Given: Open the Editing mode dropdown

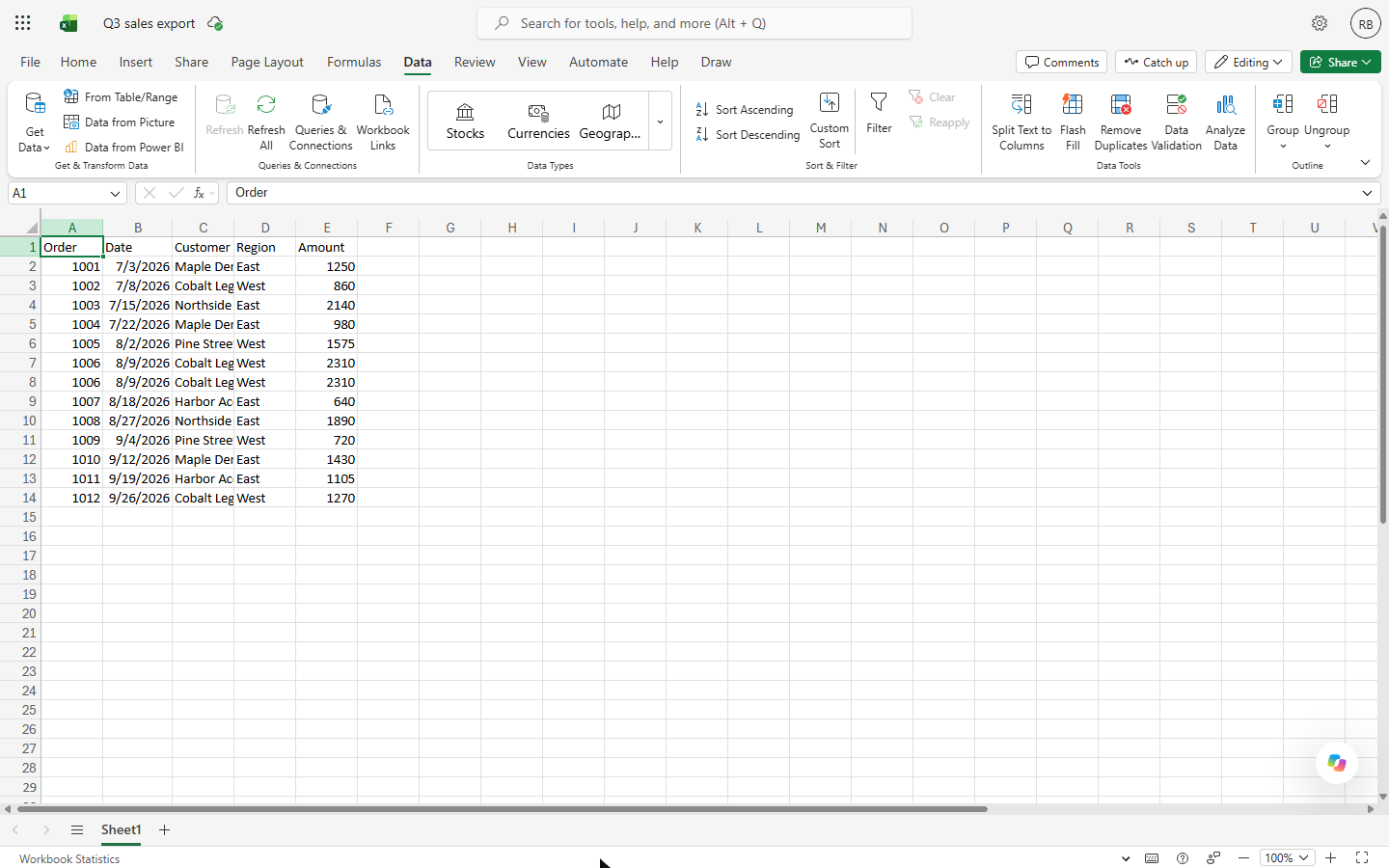Looking at the screenshot, I should (1248, 62).
